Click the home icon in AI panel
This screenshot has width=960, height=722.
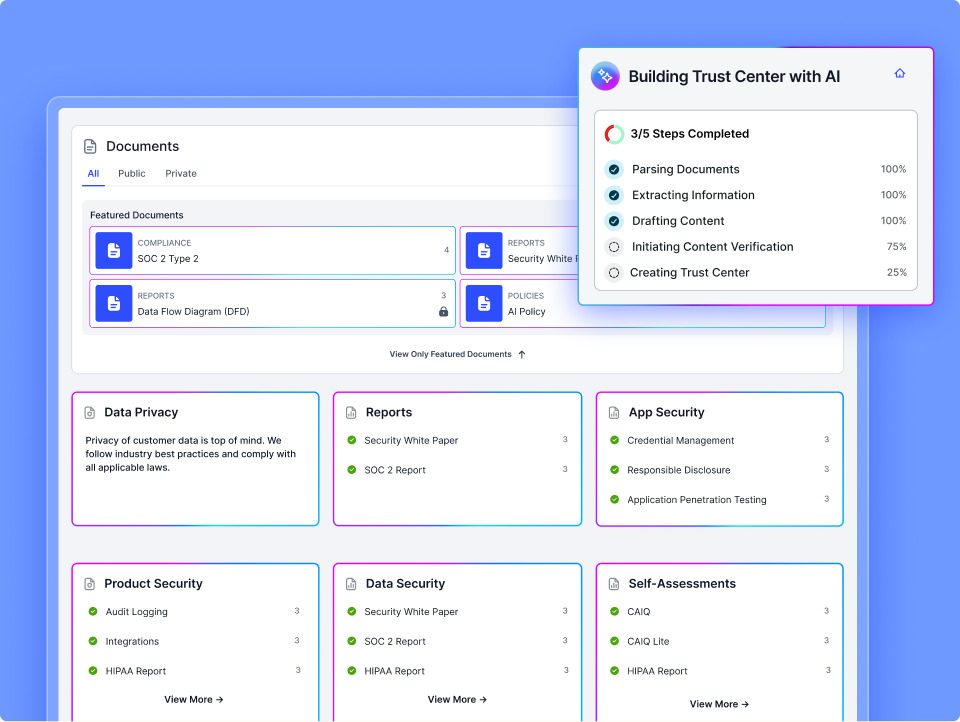coord(899,73)
